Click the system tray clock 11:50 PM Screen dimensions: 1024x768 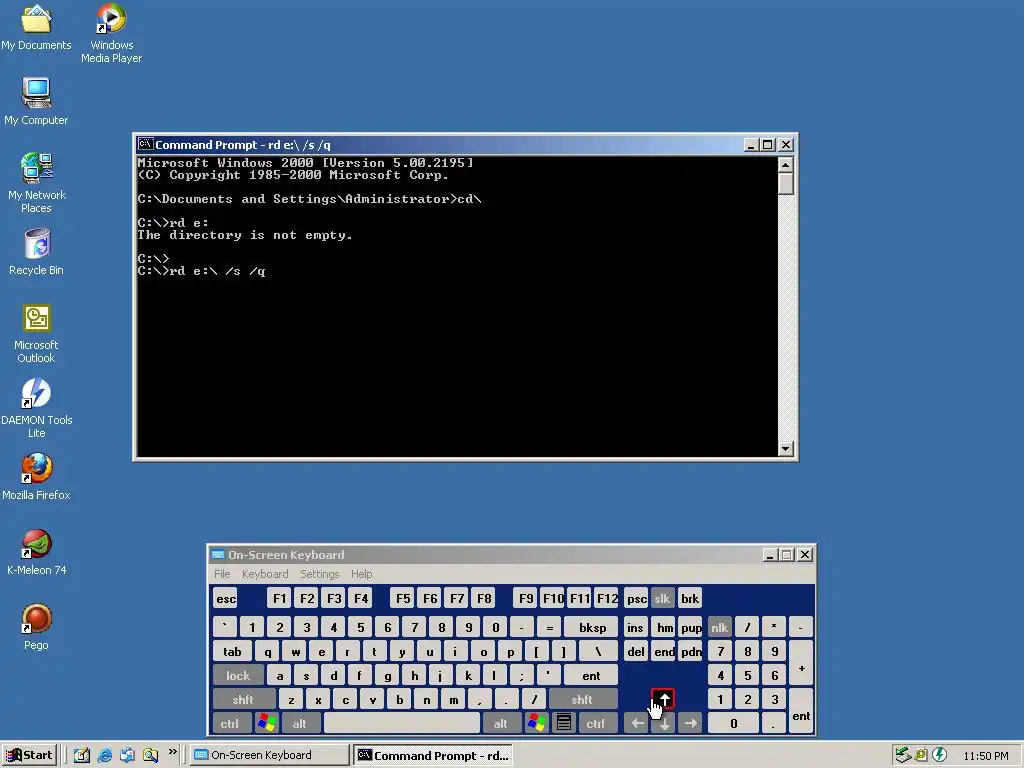tap(985, 756)
